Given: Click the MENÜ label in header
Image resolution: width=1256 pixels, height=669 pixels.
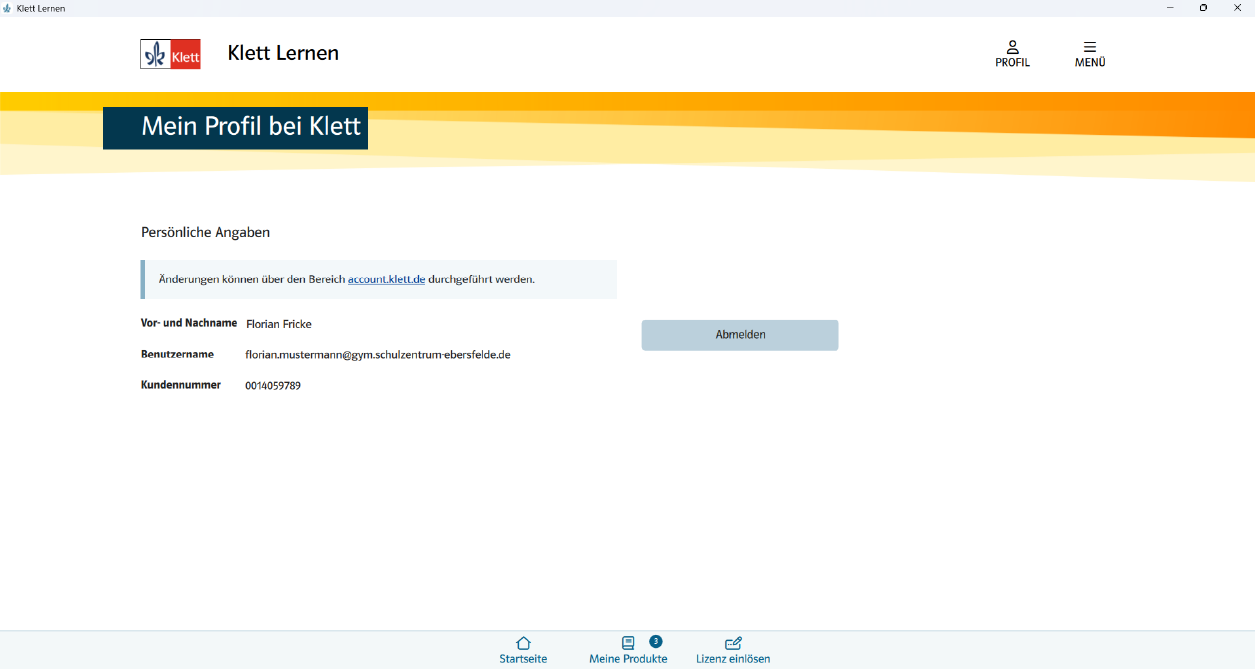Looking at the screenshot, I should pos(1090,62).
